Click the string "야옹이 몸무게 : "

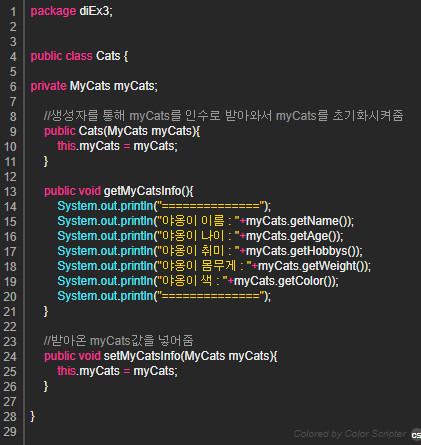[x=204, y=266]
